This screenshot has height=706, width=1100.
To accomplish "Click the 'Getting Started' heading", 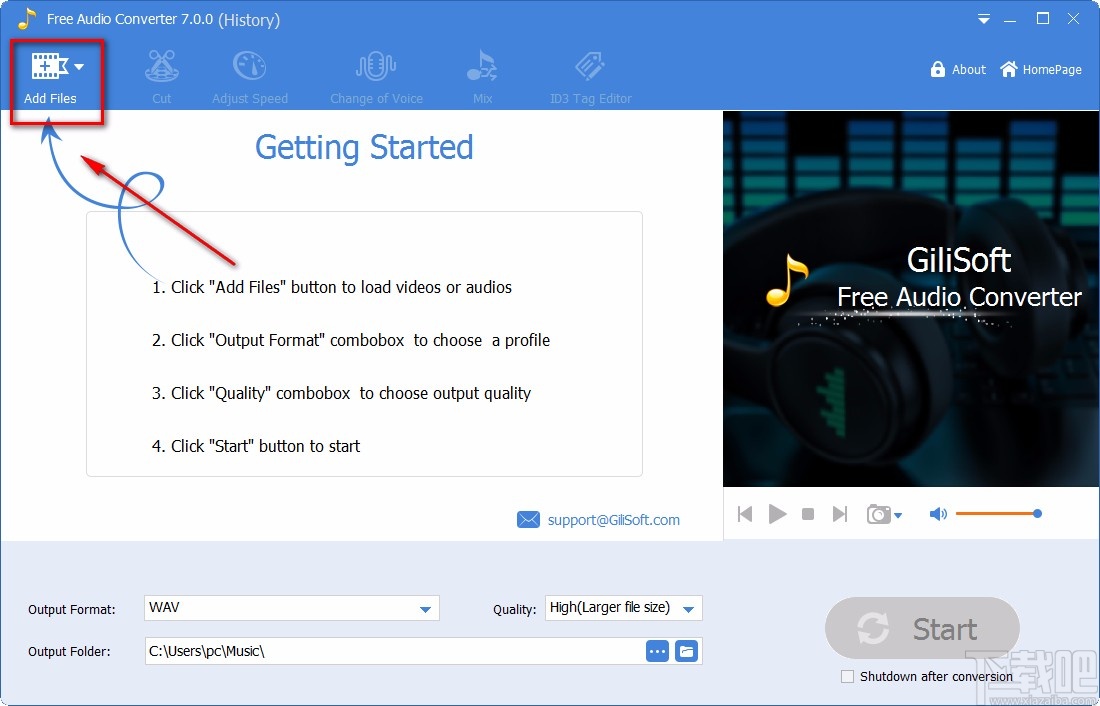I will click(x=363, y=147).
